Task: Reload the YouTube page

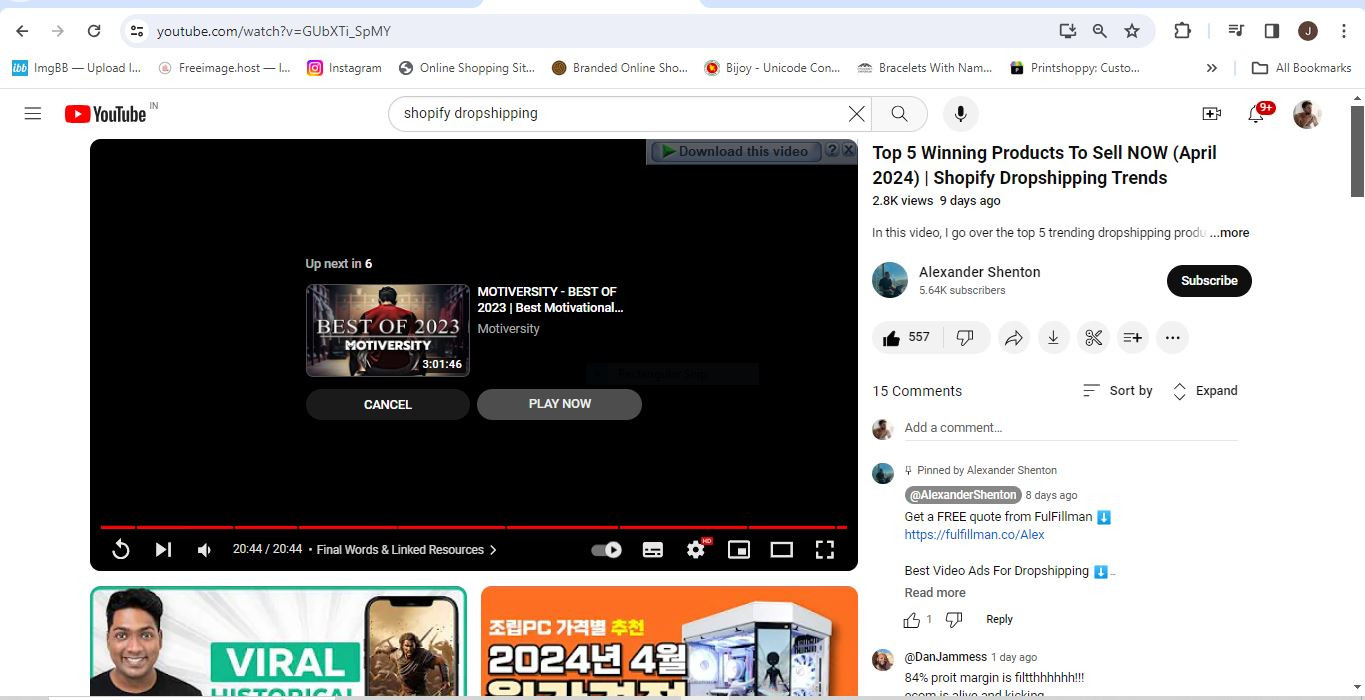Action: click(94, 31)
